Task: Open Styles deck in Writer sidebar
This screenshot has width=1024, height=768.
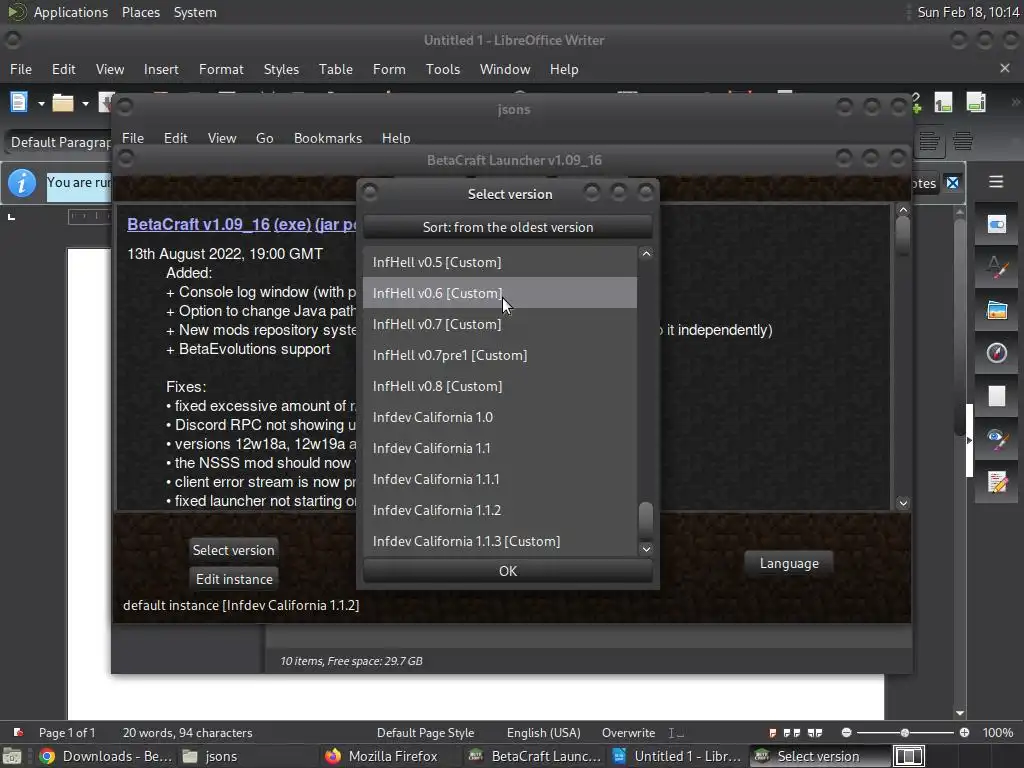Action: click(x=997, y=268)
